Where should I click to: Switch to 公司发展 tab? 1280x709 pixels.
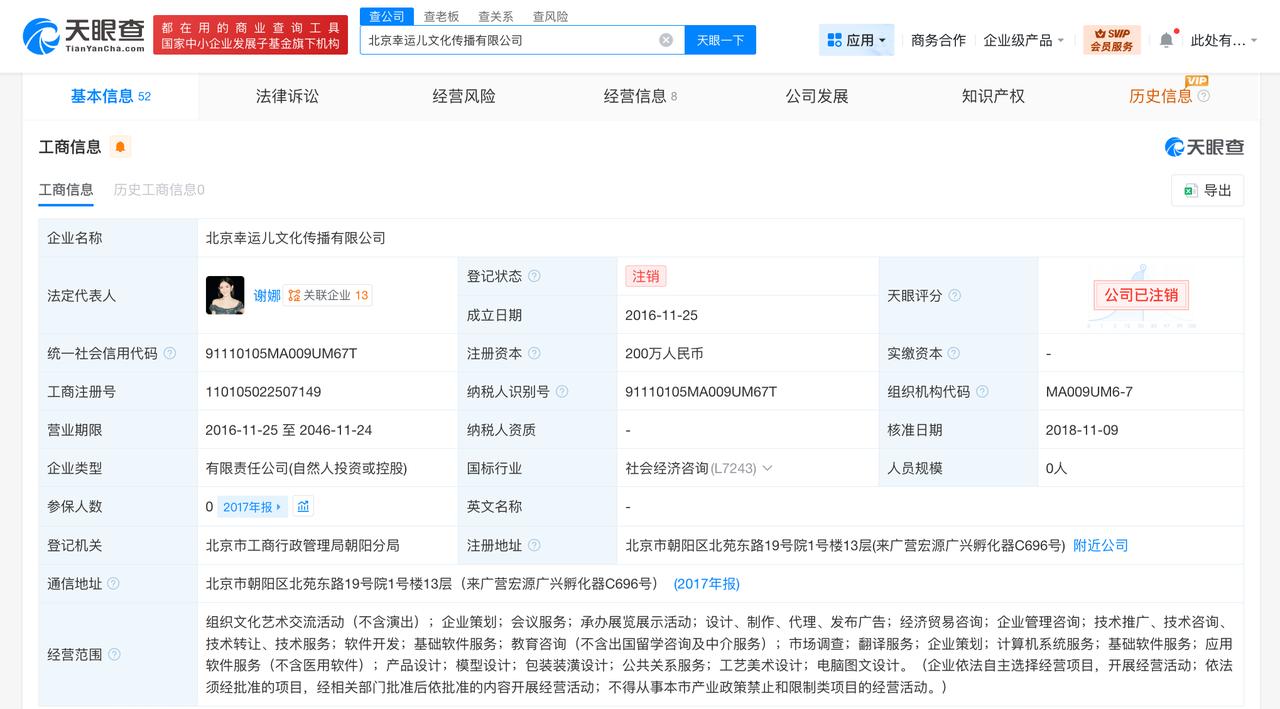coord(817,96)
